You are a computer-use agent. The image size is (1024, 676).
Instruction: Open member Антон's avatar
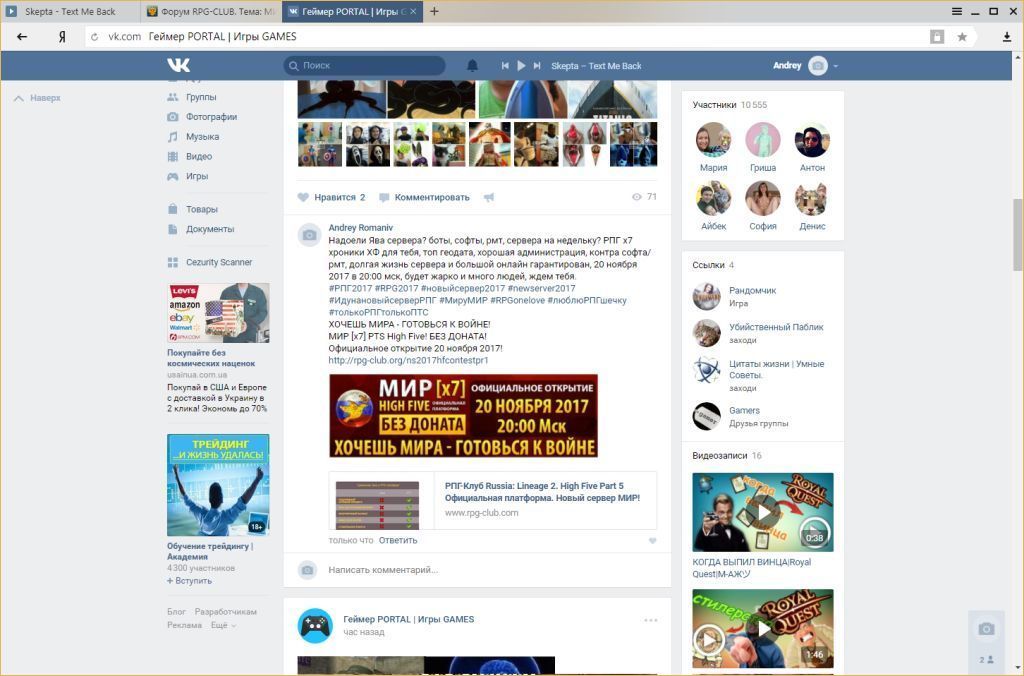(x=812, y=139)
